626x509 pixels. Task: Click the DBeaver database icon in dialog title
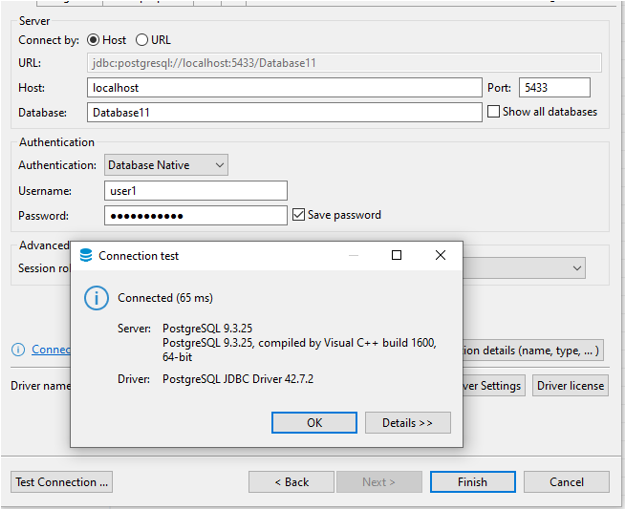[x=86, y=255]
